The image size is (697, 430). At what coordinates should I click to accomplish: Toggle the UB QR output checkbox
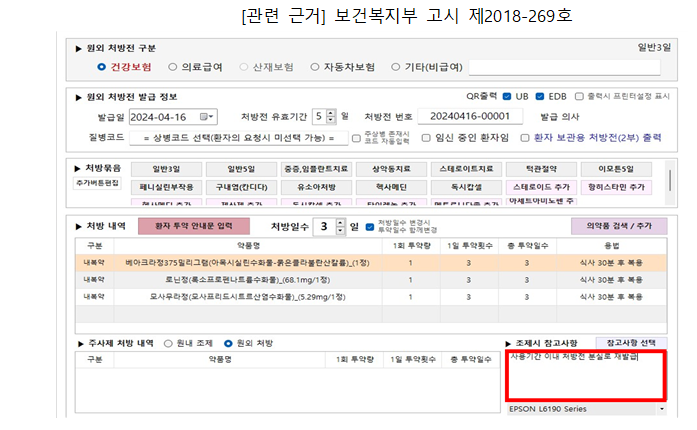click(507, 96)
